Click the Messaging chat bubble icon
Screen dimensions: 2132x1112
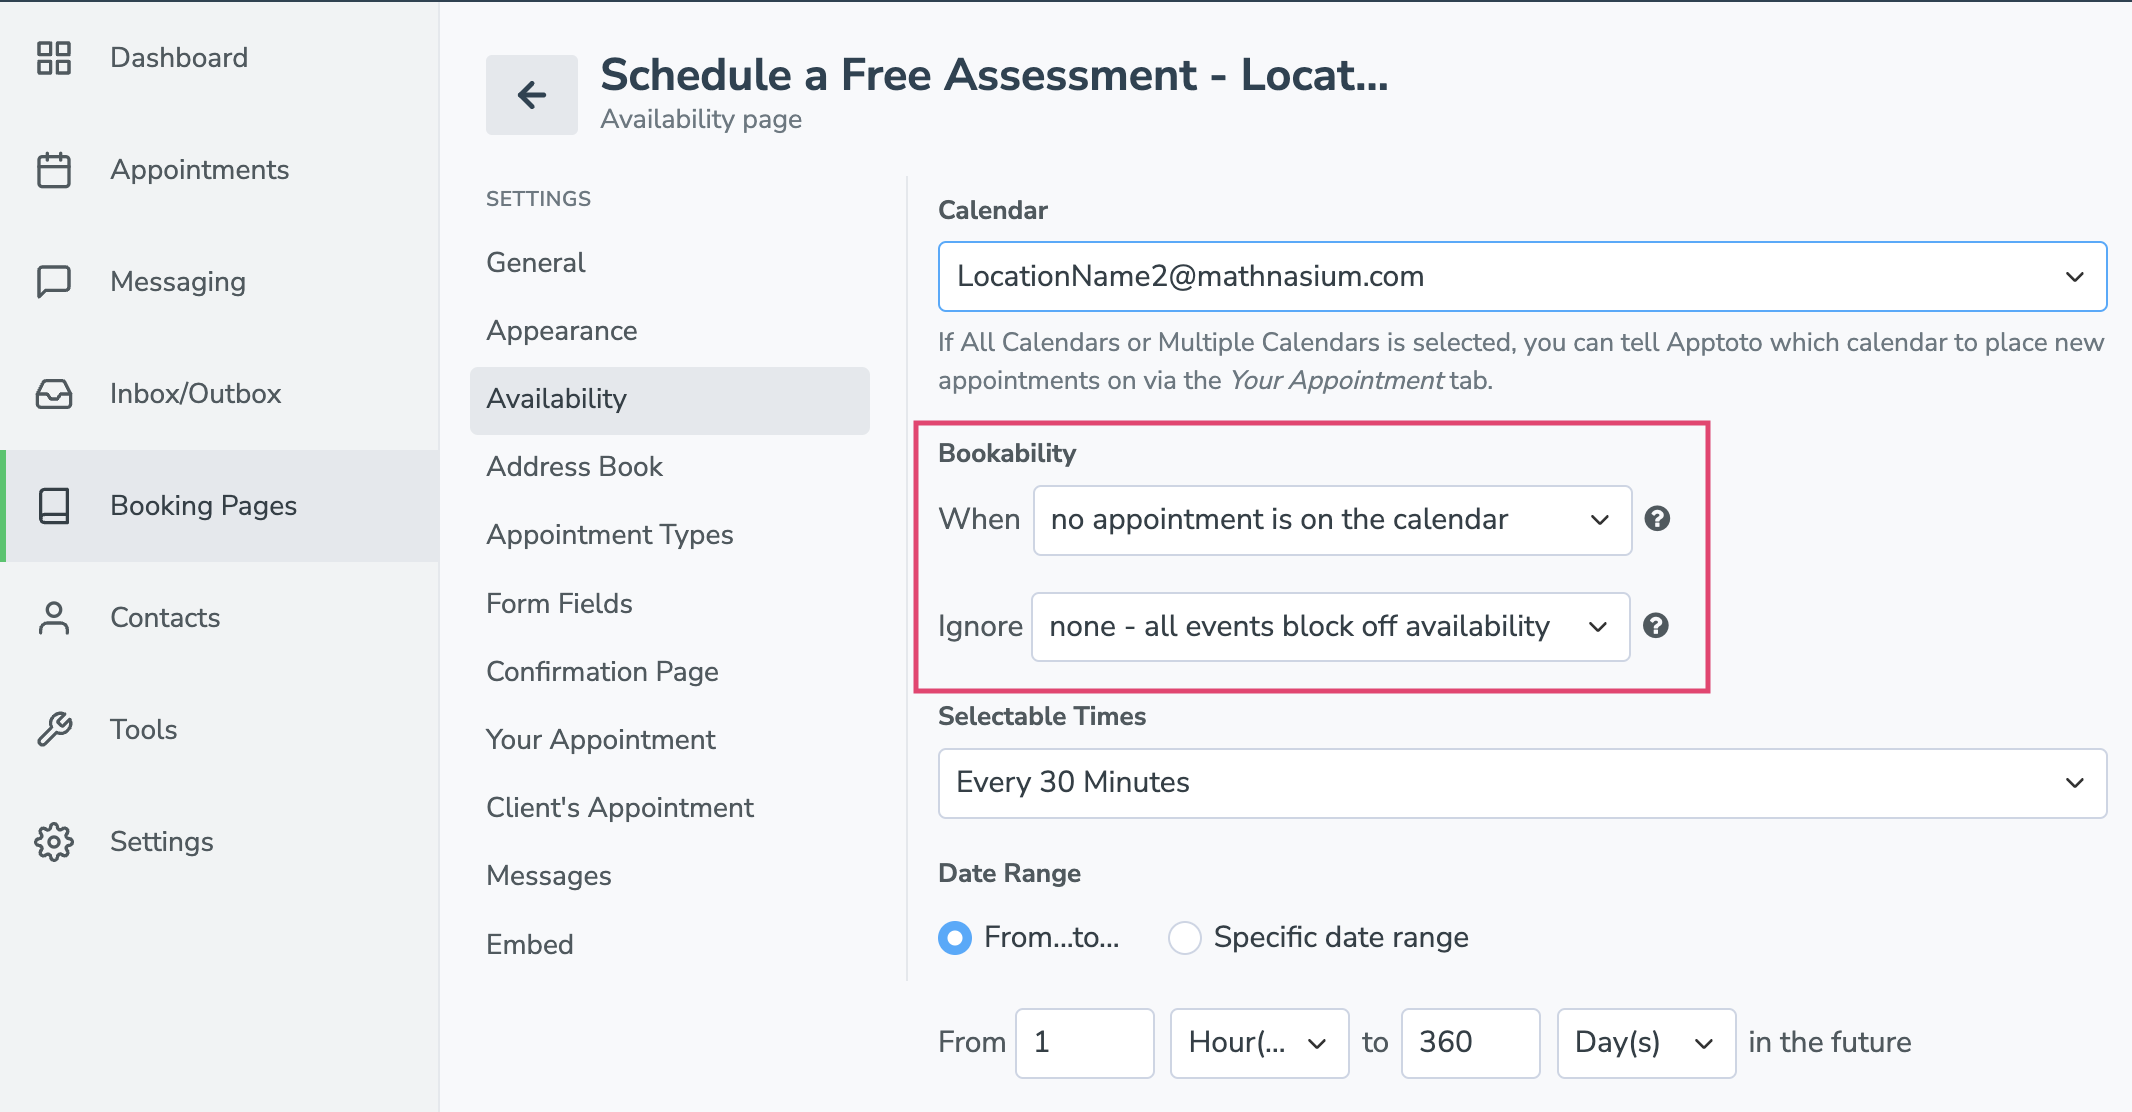click(54, 282)
